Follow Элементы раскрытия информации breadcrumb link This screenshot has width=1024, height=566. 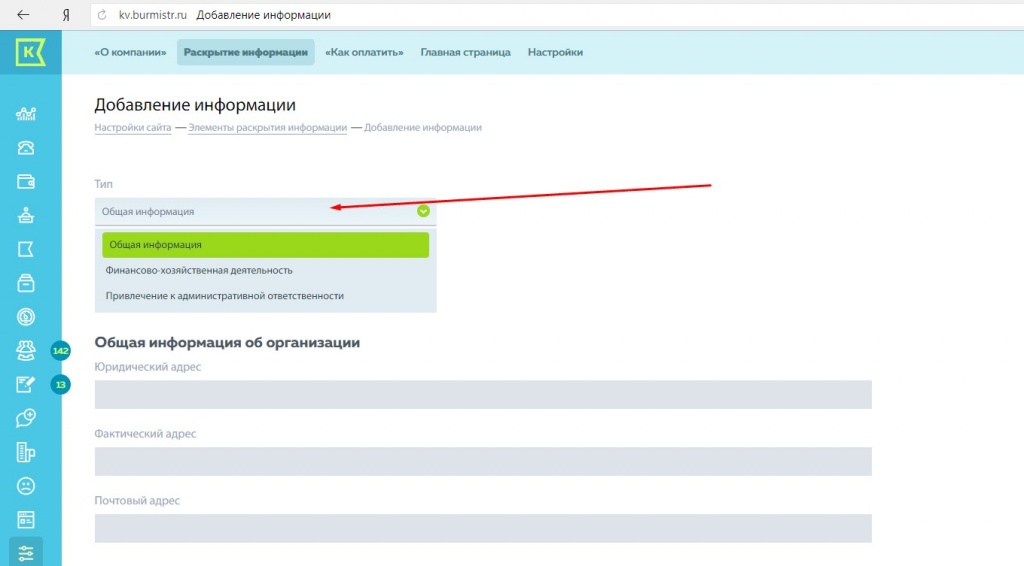click(268, 128)
